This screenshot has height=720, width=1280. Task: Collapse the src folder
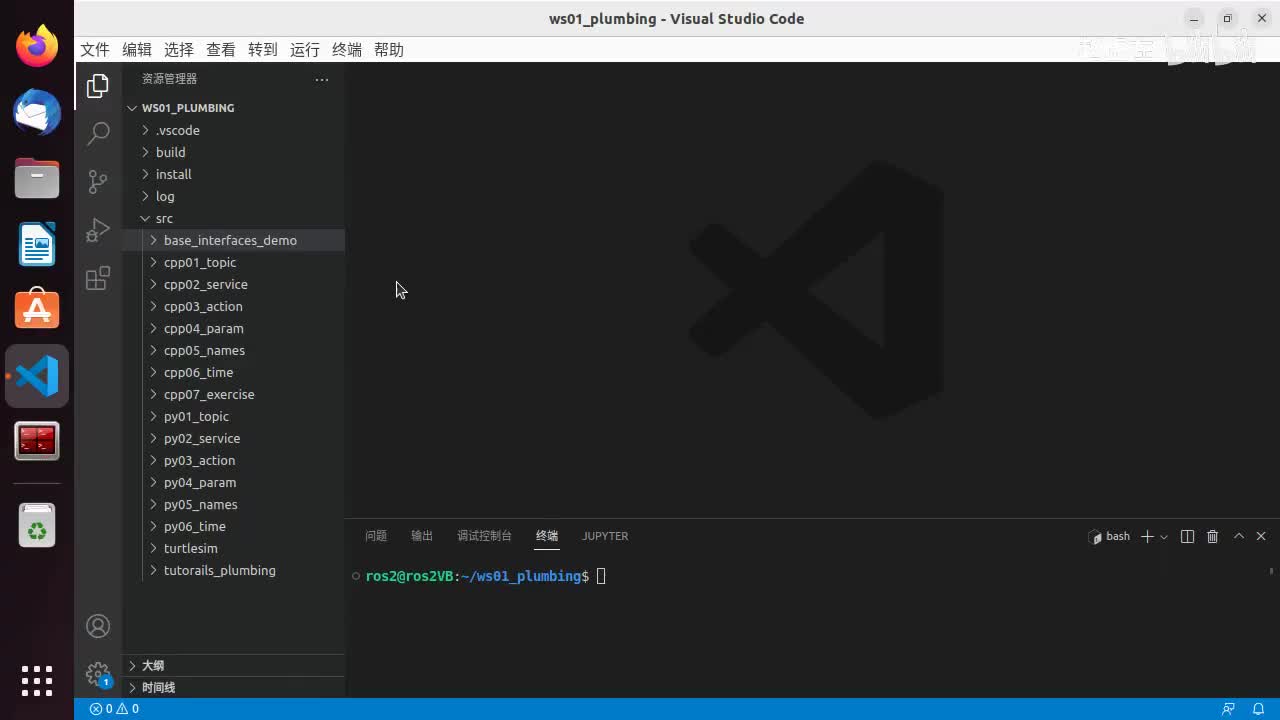(234, 218)
